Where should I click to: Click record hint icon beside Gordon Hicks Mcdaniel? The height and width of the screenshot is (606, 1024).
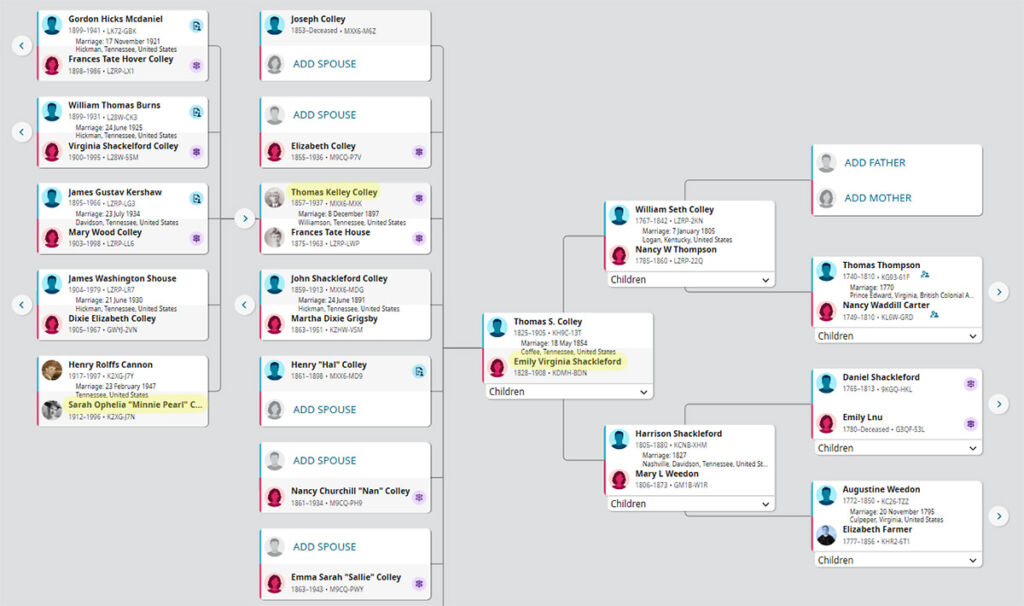196,26
